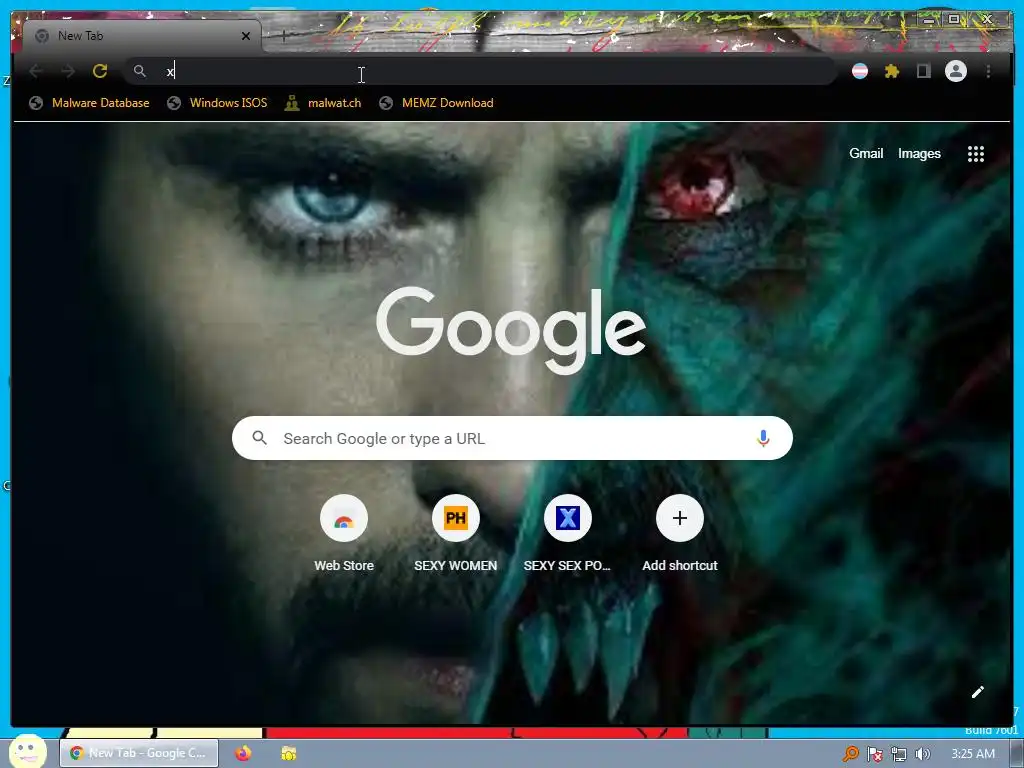This screenshot has height=768, width=1024.
Task: Switch to Chrome taskbar button
Action: (139, 753)
